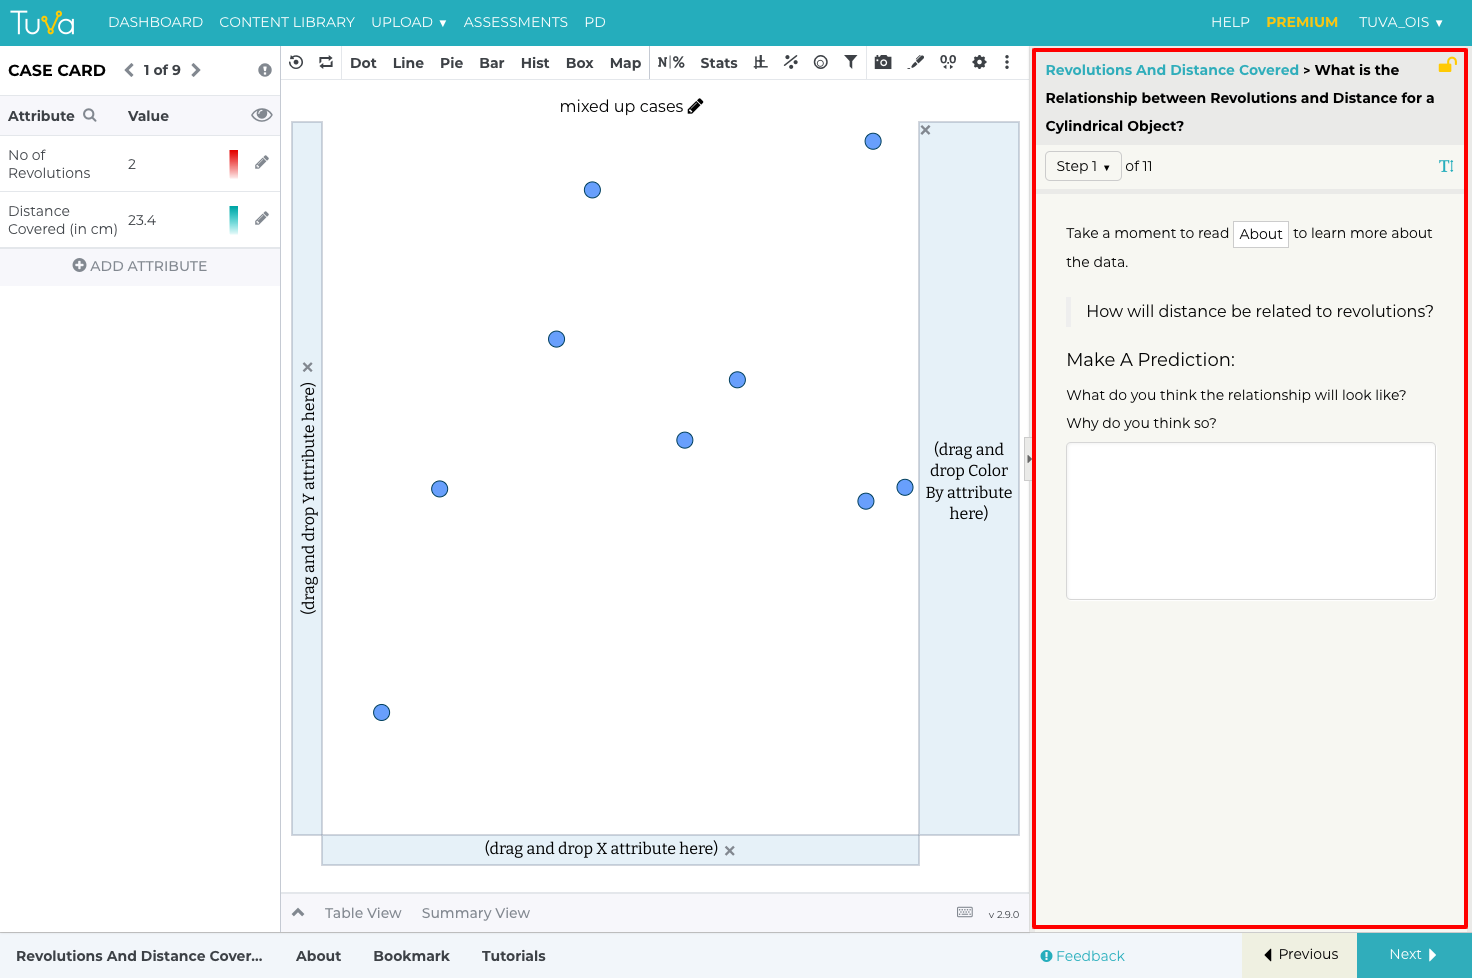Select the Box plot type
This screenshot has height=978, width=1472.
[579, 62]
